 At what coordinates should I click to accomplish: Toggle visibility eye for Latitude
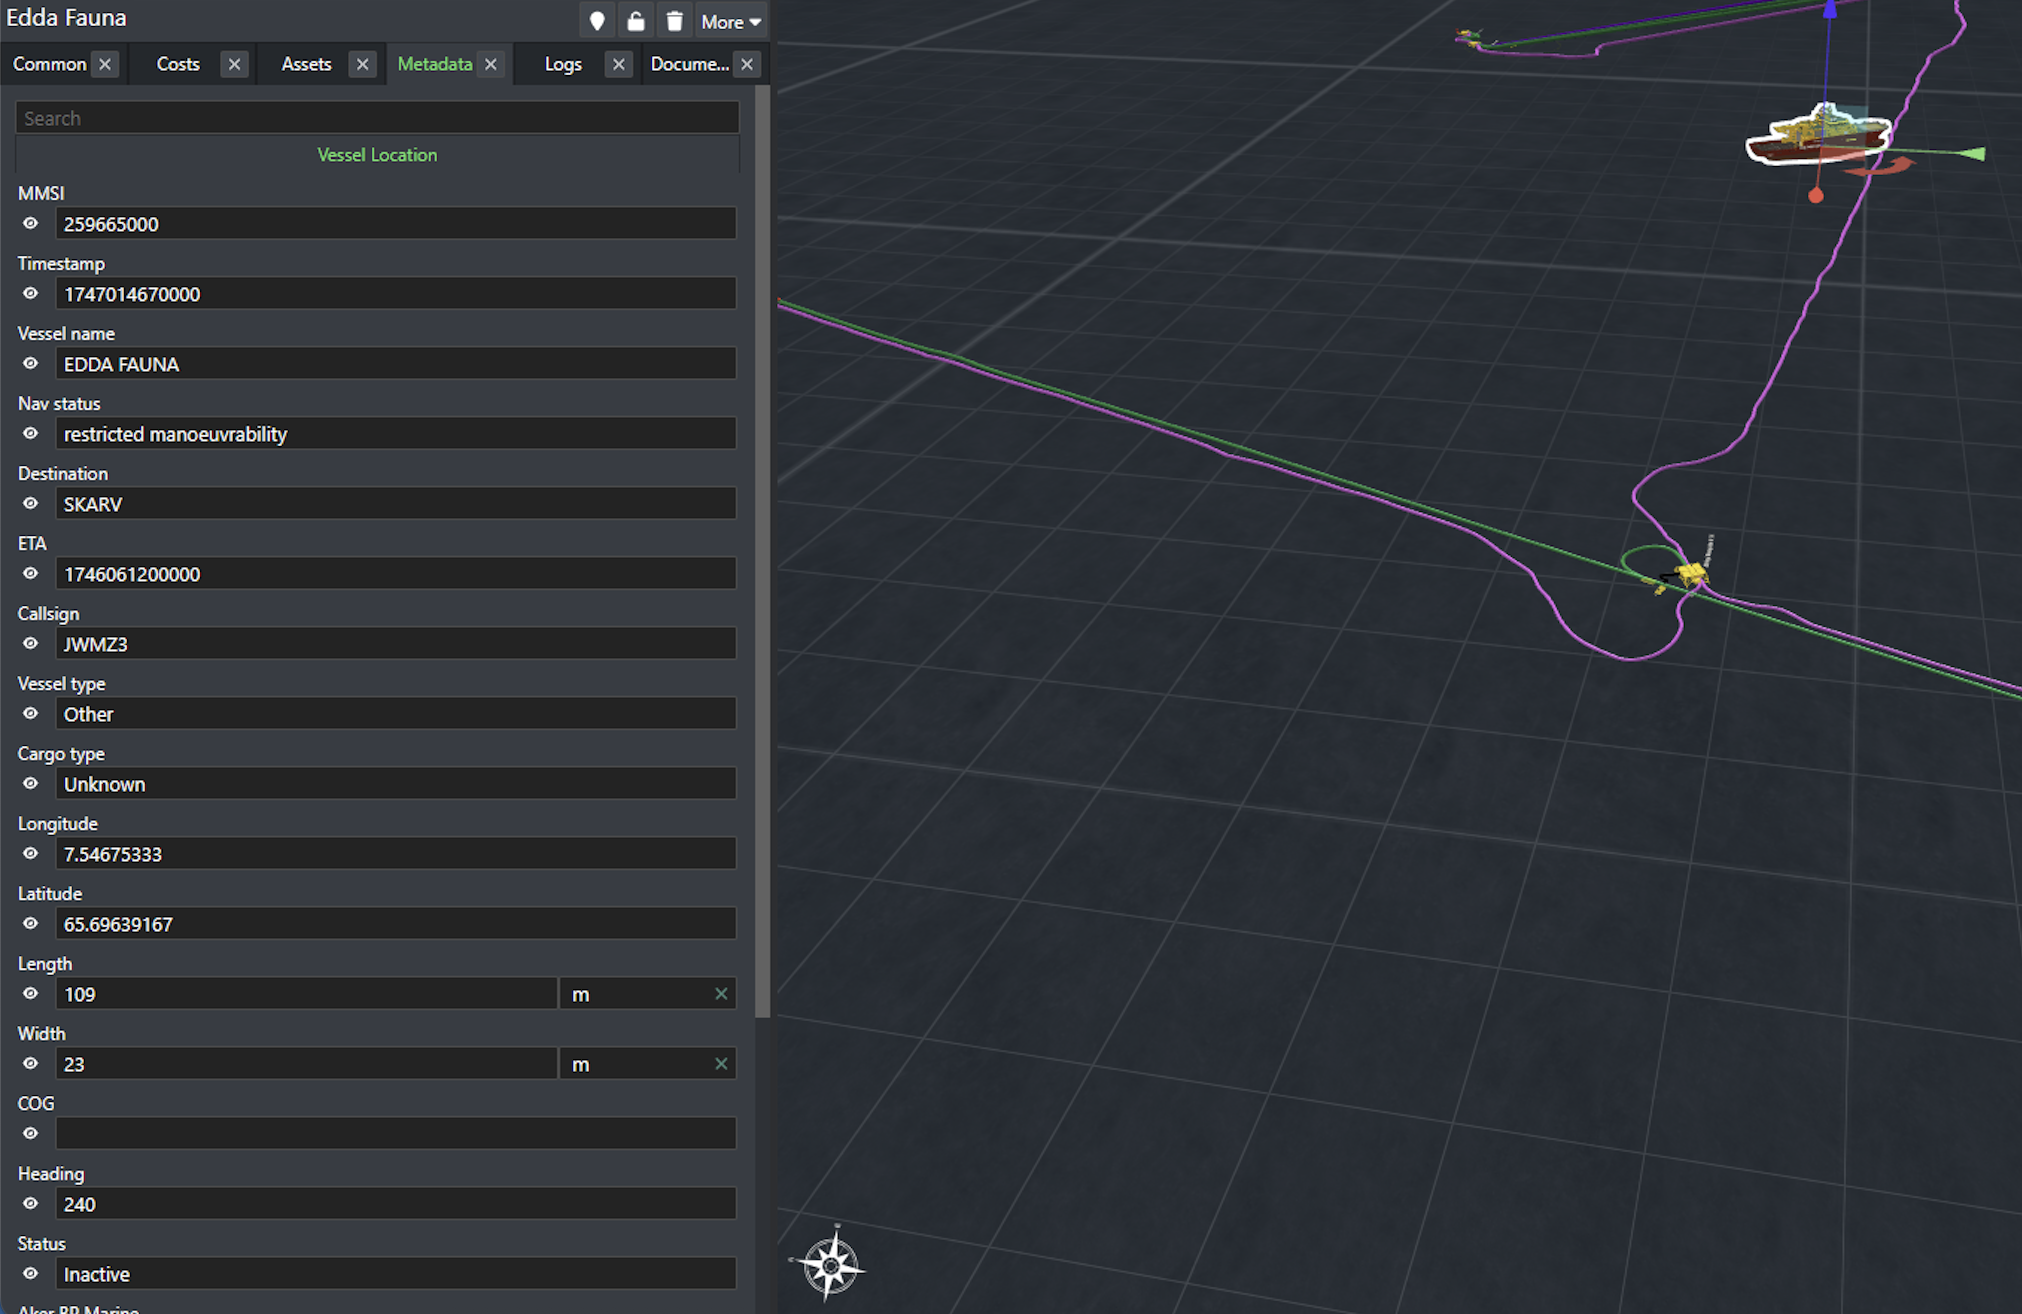(x=31, y=924)
